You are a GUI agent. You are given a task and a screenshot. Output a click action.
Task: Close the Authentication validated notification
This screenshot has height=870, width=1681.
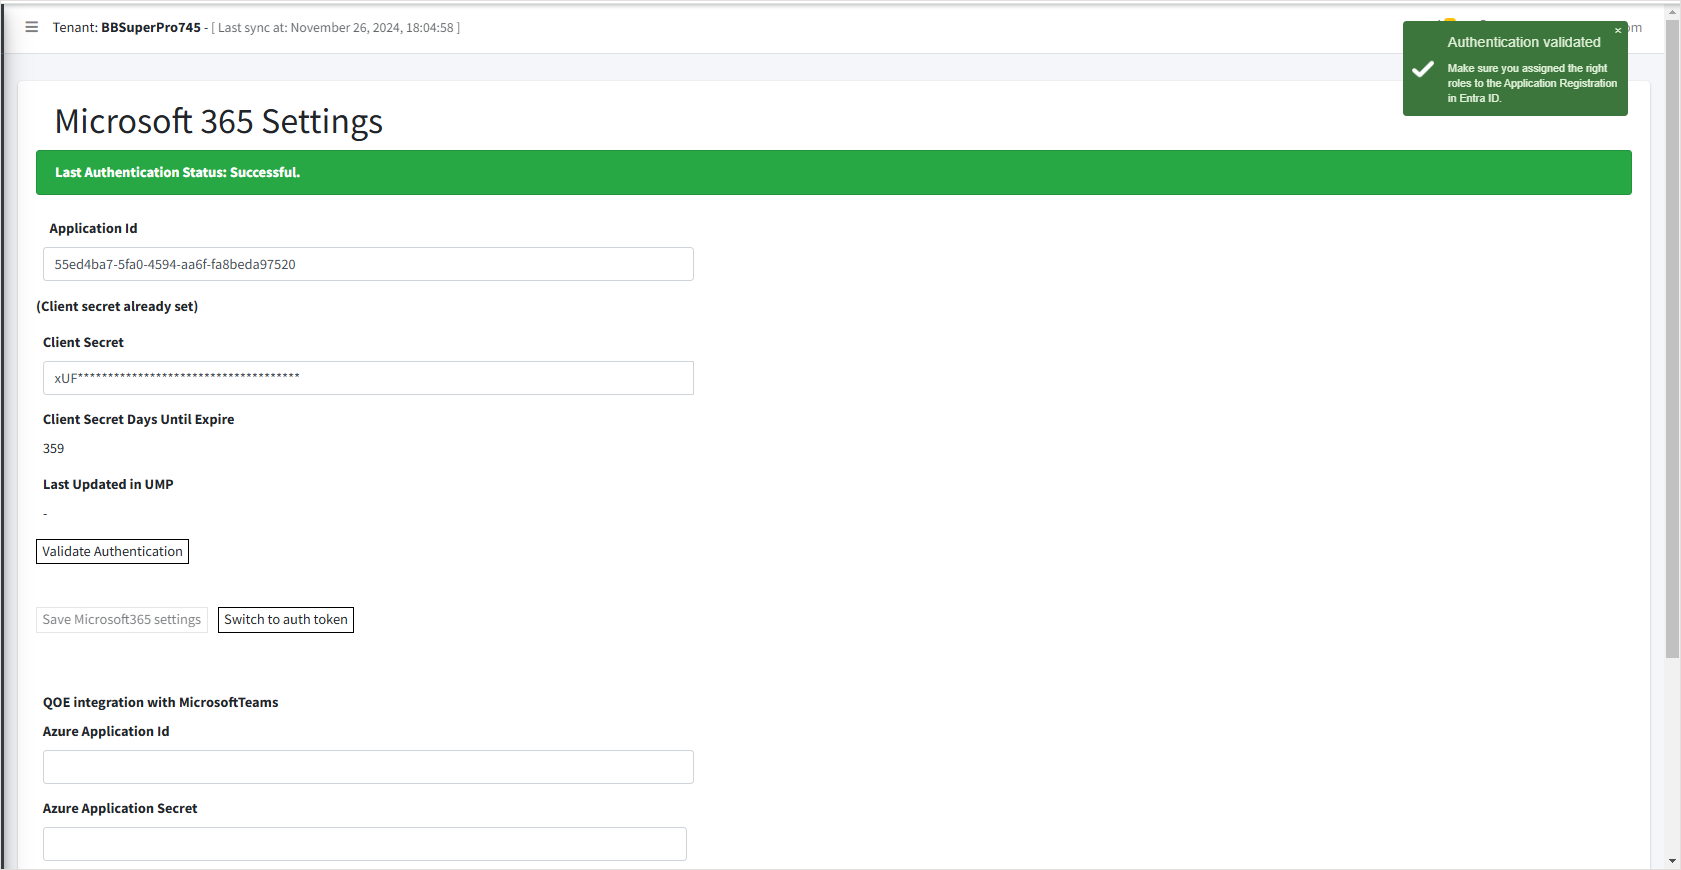1618,30
